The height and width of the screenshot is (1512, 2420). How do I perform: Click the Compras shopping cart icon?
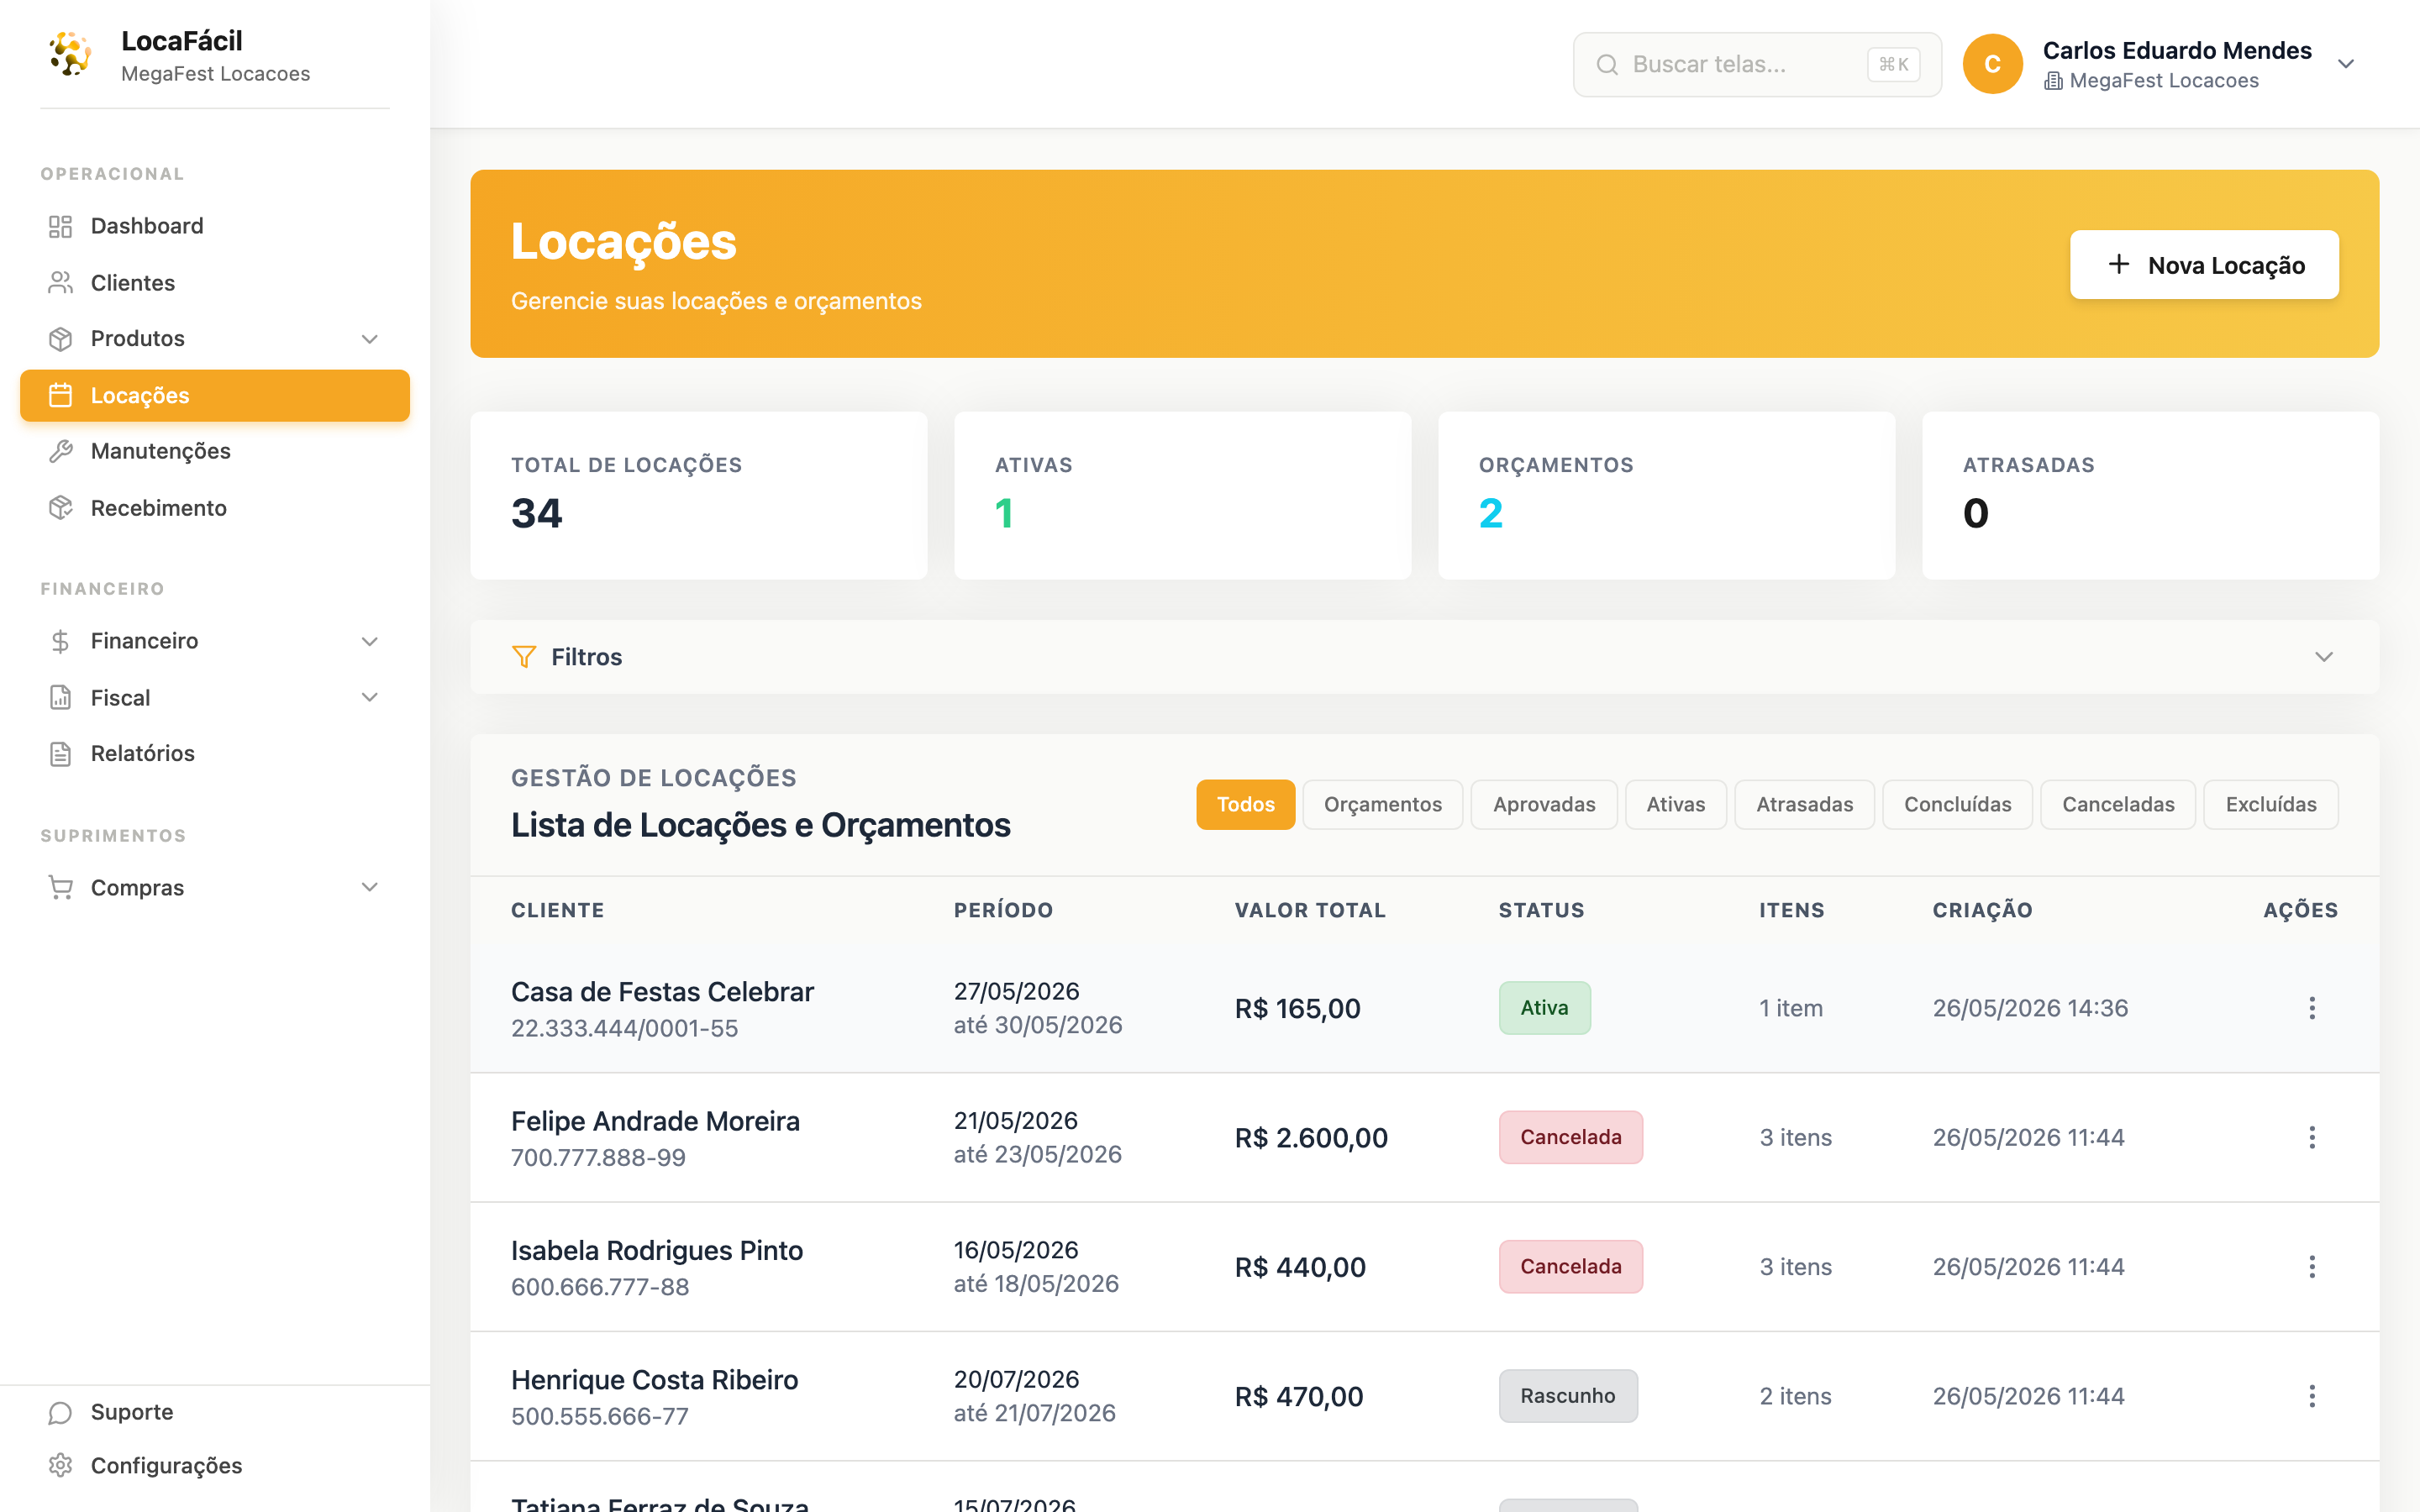(60, 888)
